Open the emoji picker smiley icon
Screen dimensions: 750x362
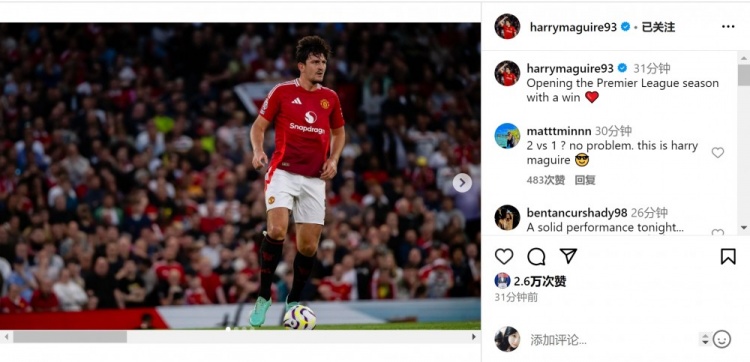coord(722,339)
